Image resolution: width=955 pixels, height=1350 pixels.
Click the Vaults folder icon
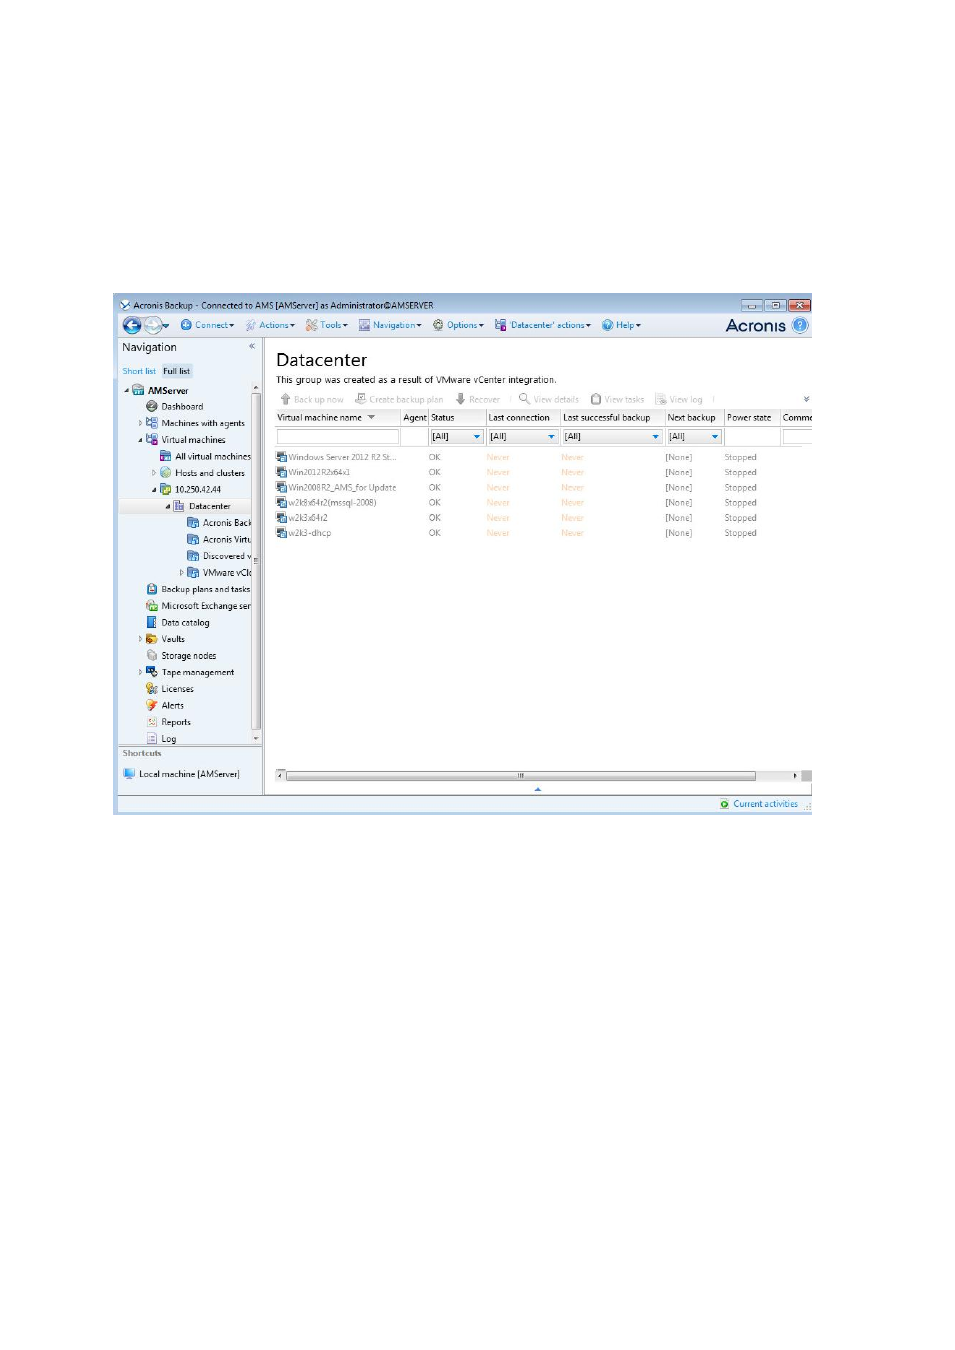coord(152,638)
